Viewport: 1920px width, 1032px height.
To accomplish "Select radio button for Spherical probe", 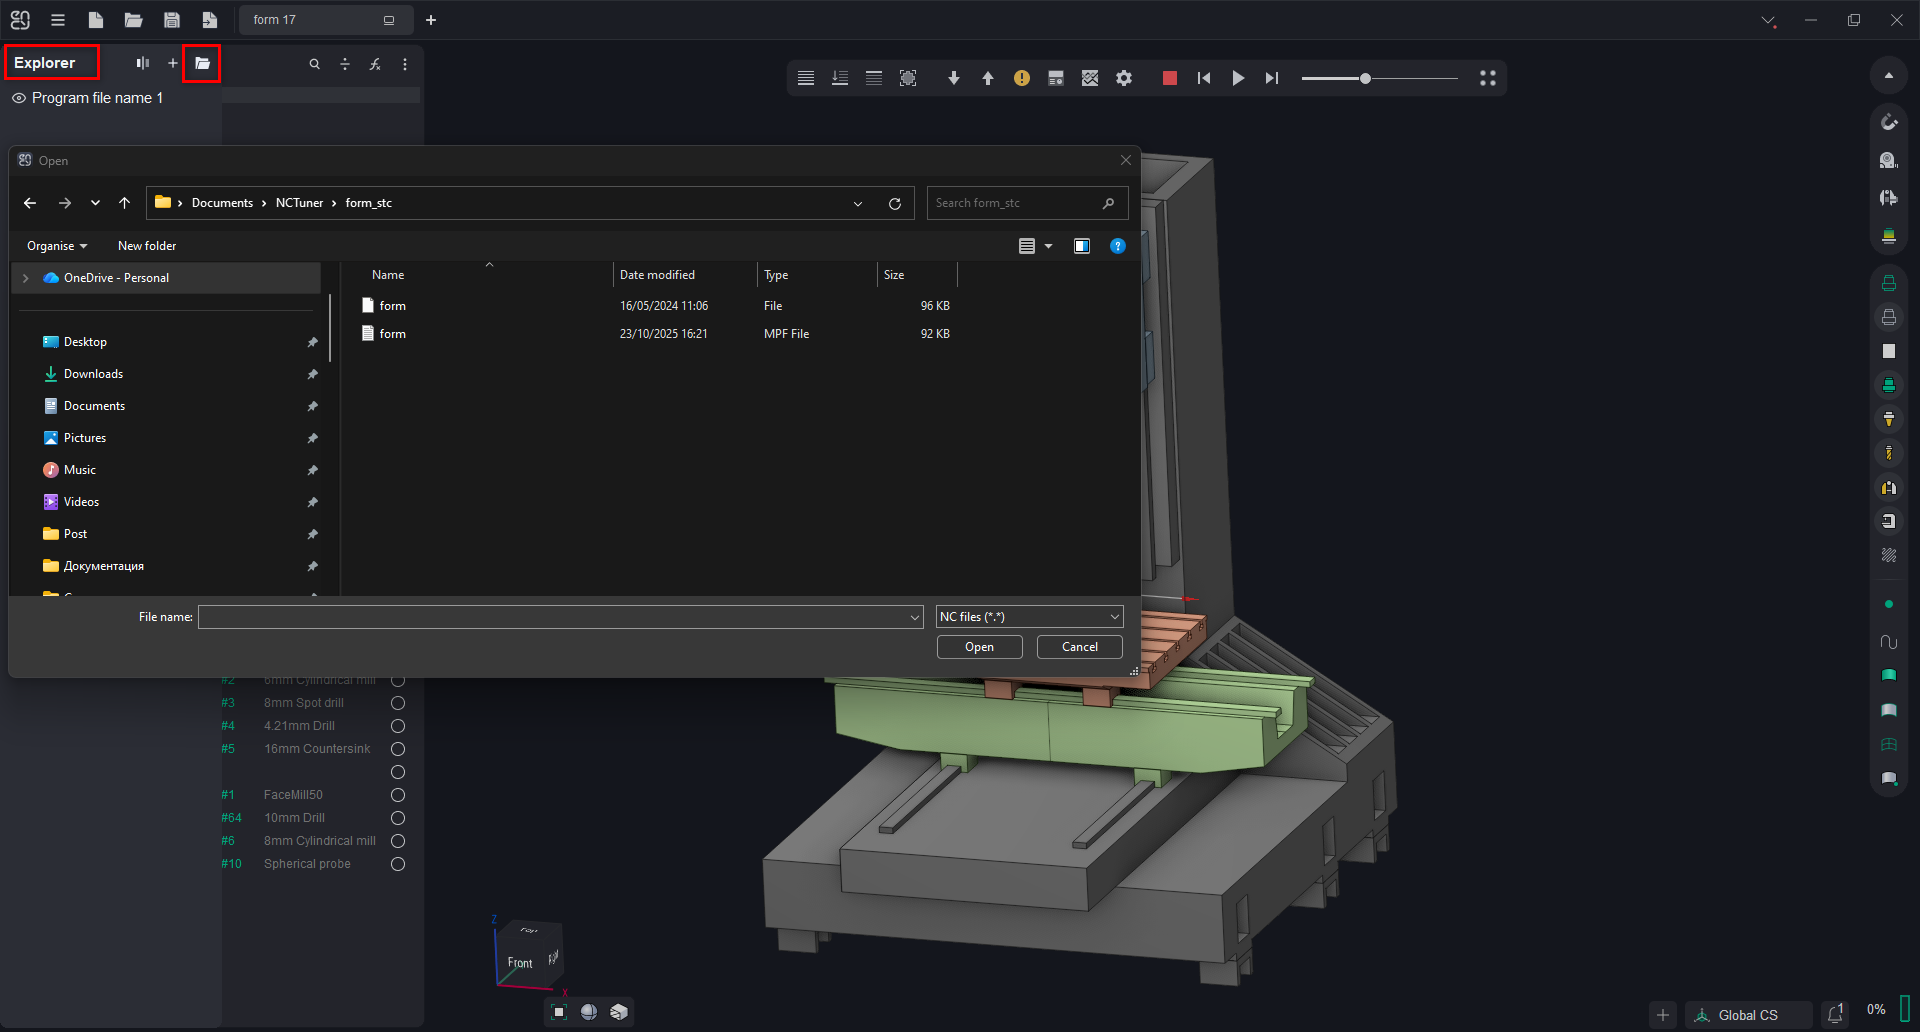I will pos(398,864).
